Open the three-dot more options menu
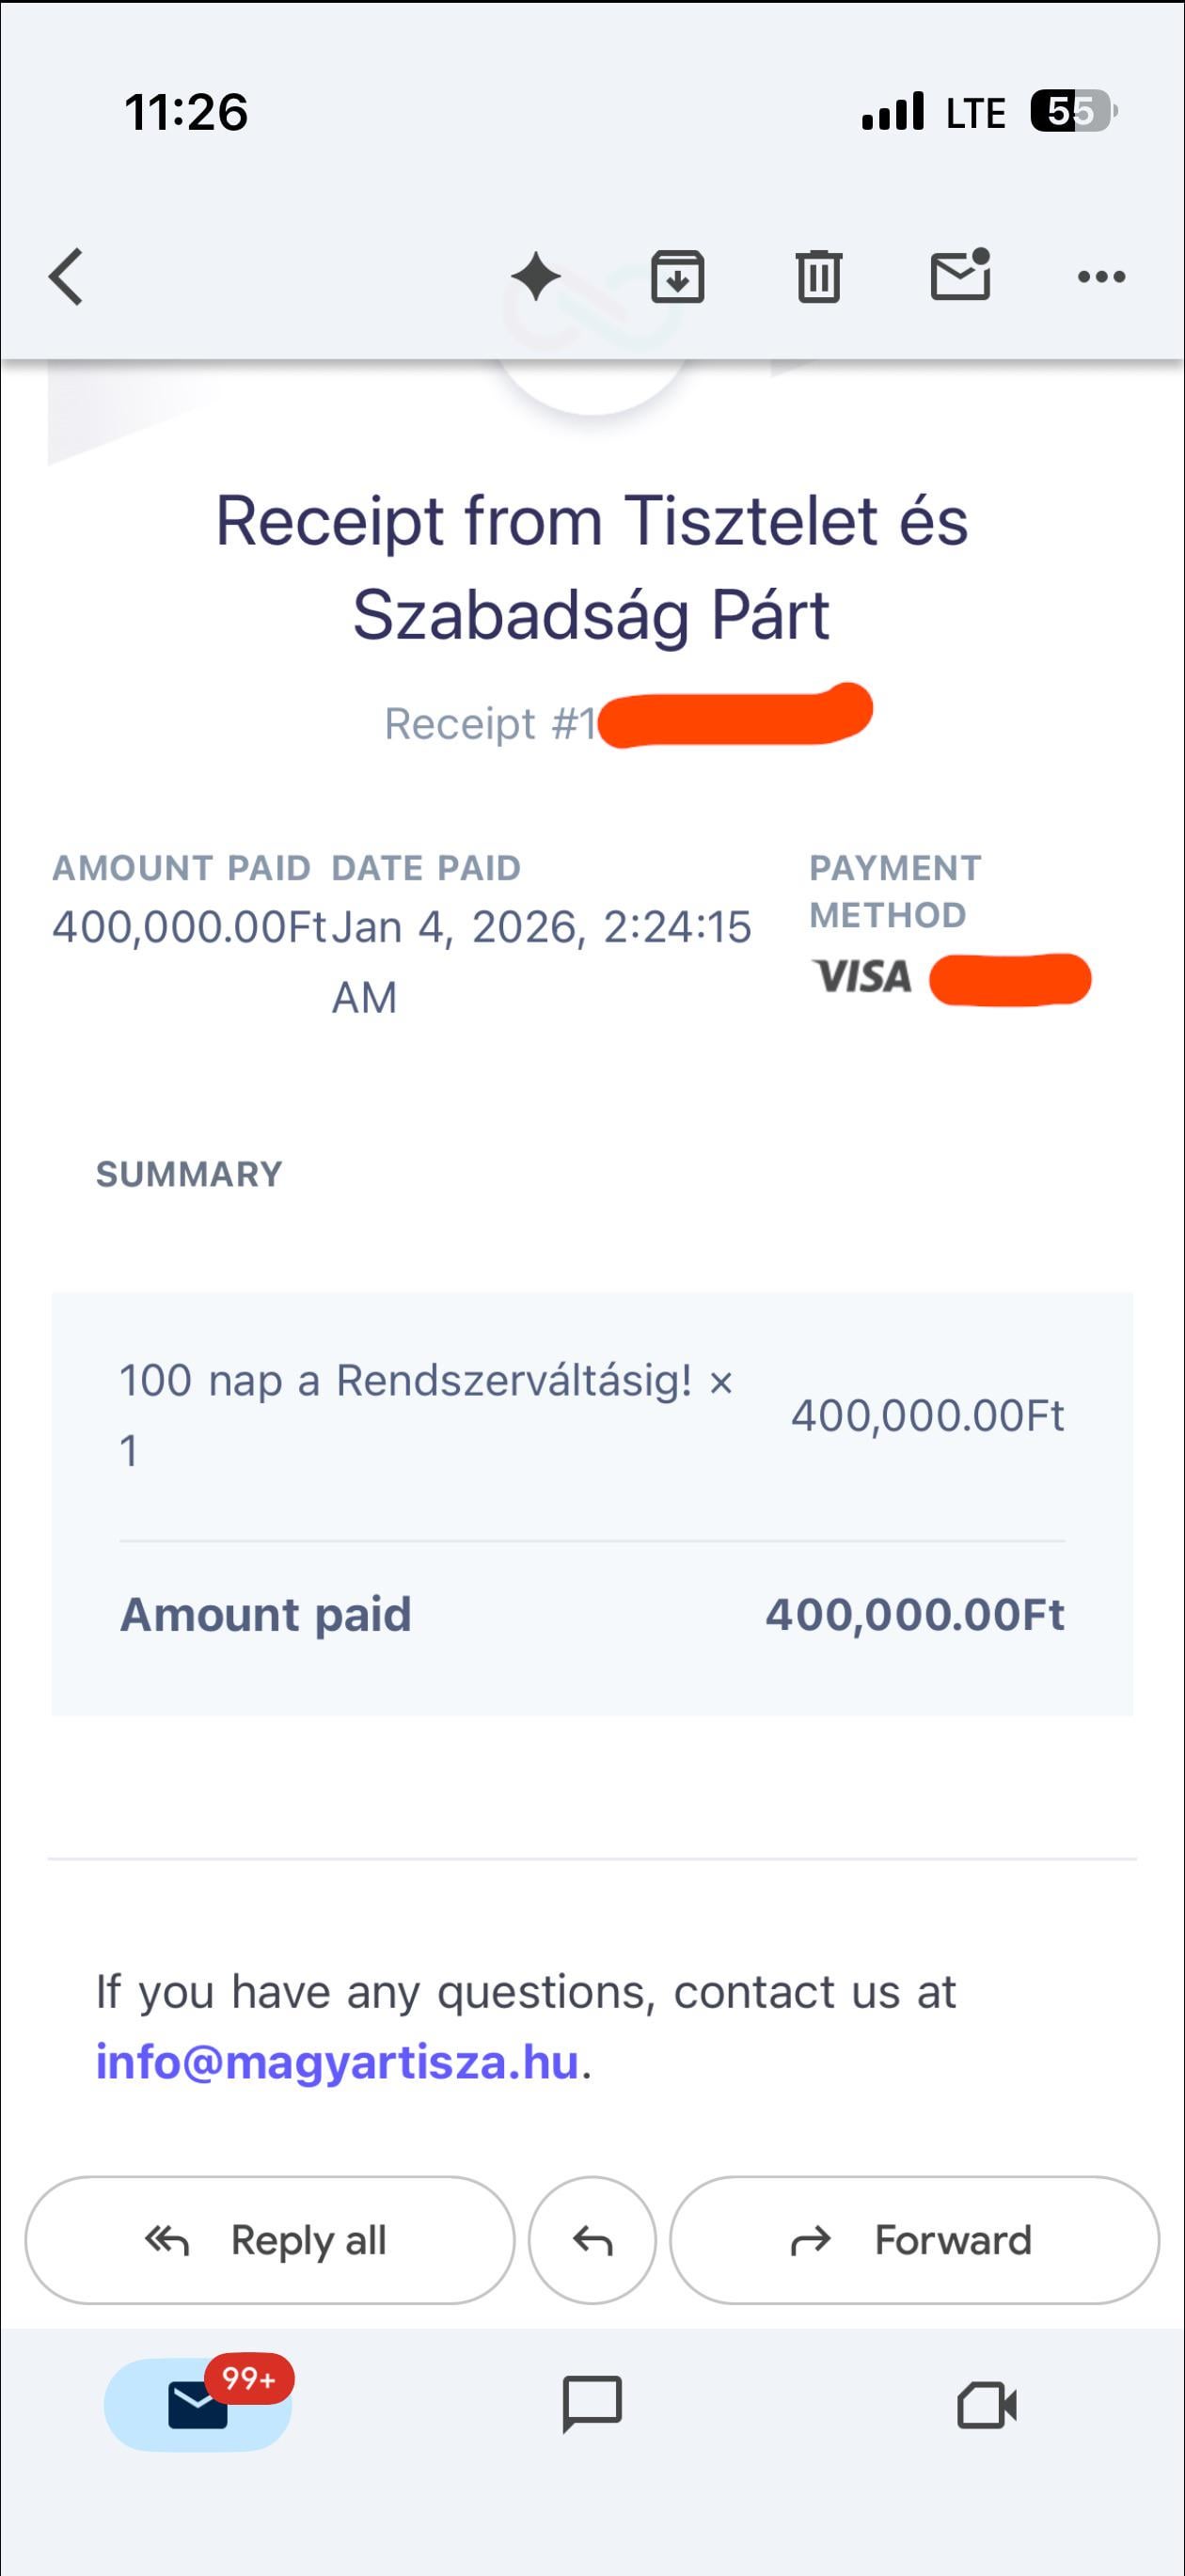 1101,277
